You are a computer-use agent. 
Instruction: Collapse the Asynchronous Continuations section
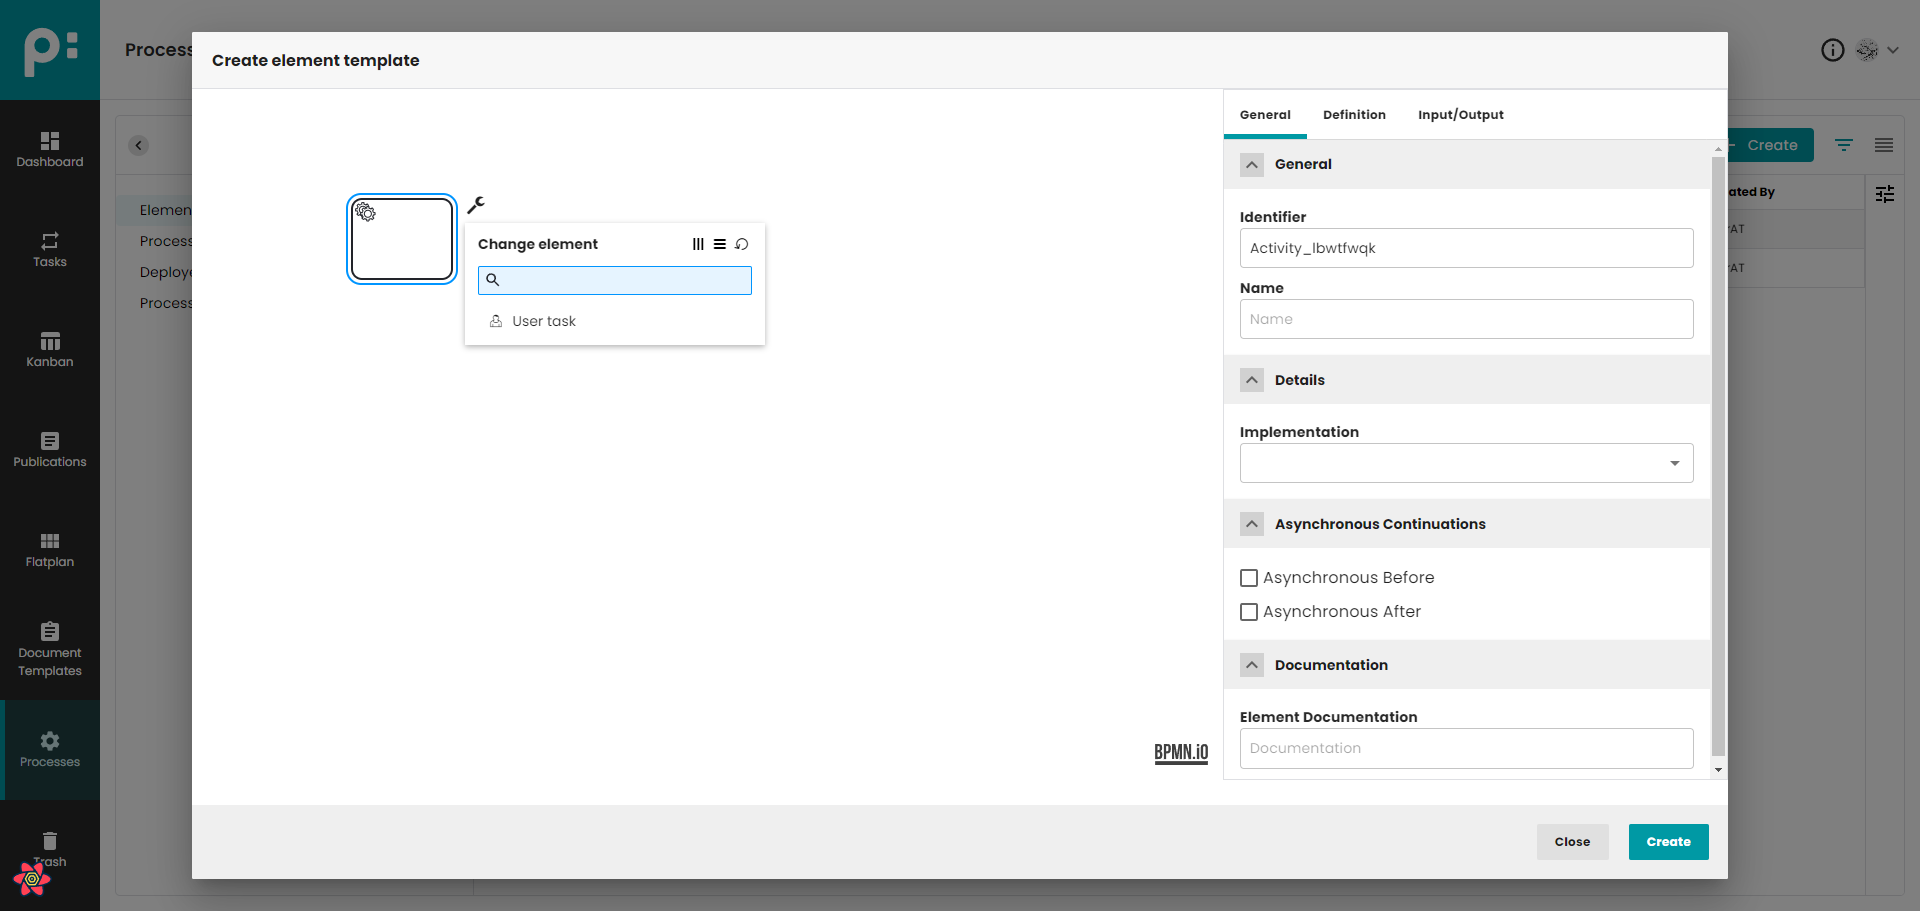tap(1252, 524)
